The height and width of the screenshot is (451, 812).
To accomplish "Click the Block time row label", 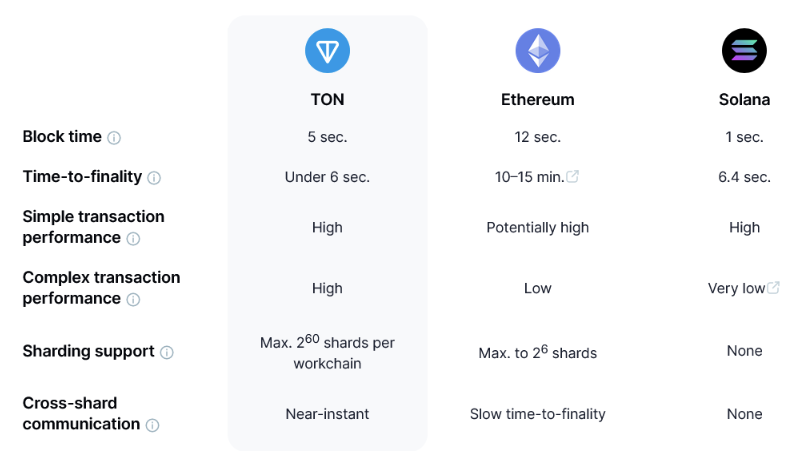I will point(62,137).
